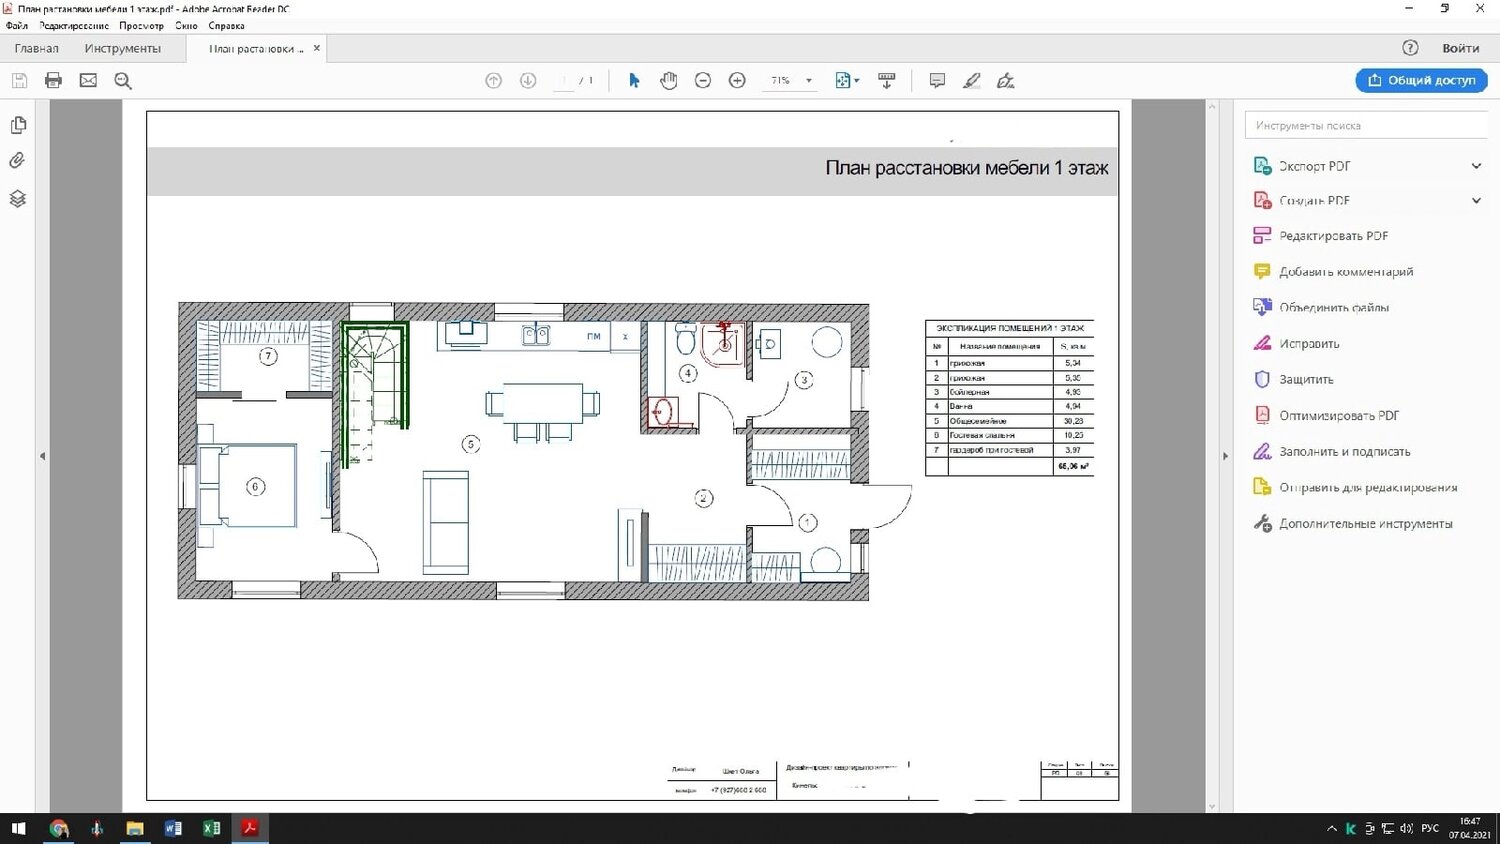Click the Zoom in plus button
This screenshot has width=1500, height=844.
[737, 80]
